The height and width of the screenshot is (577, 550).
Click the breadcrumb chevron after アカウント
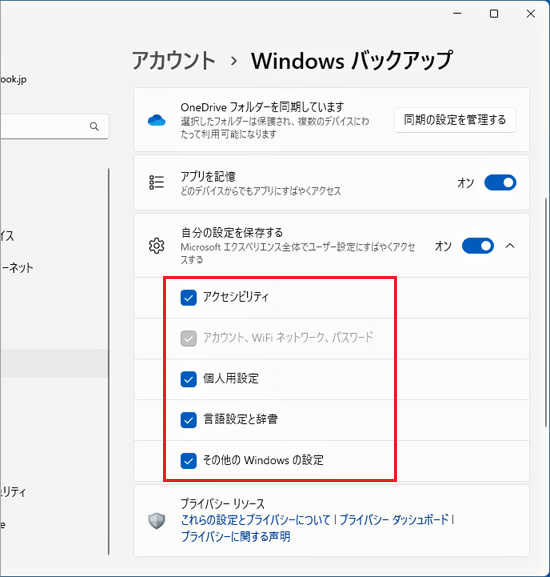(x=234, y=61)
